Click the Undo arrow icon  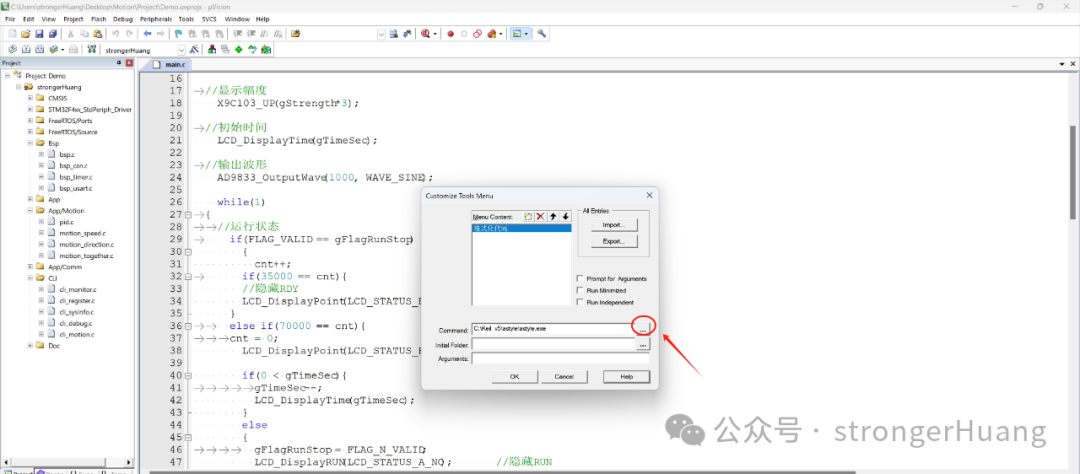tap(115, 34)
